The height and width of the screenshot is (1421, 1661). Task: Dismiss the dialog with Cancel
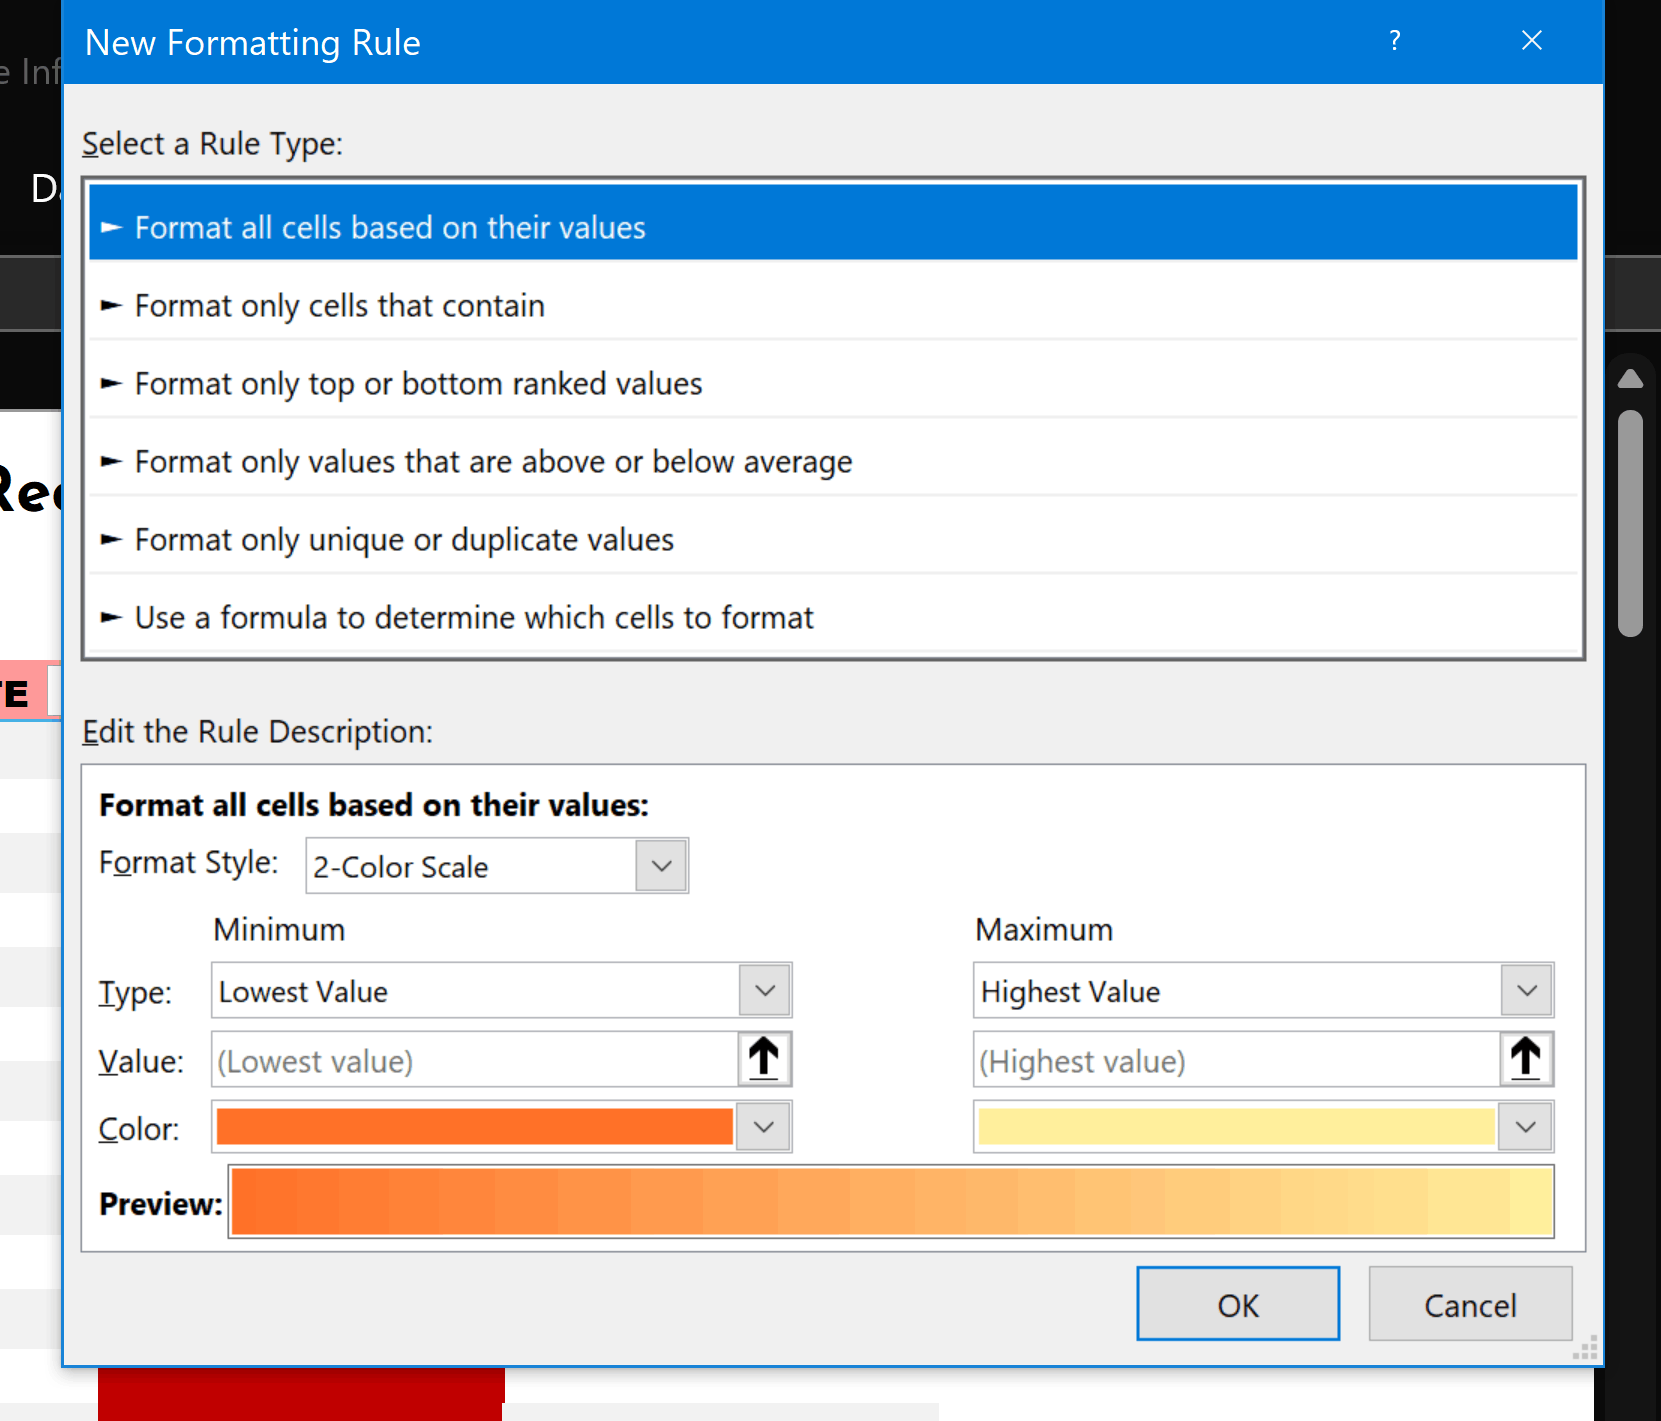tap(1469, 1304)
